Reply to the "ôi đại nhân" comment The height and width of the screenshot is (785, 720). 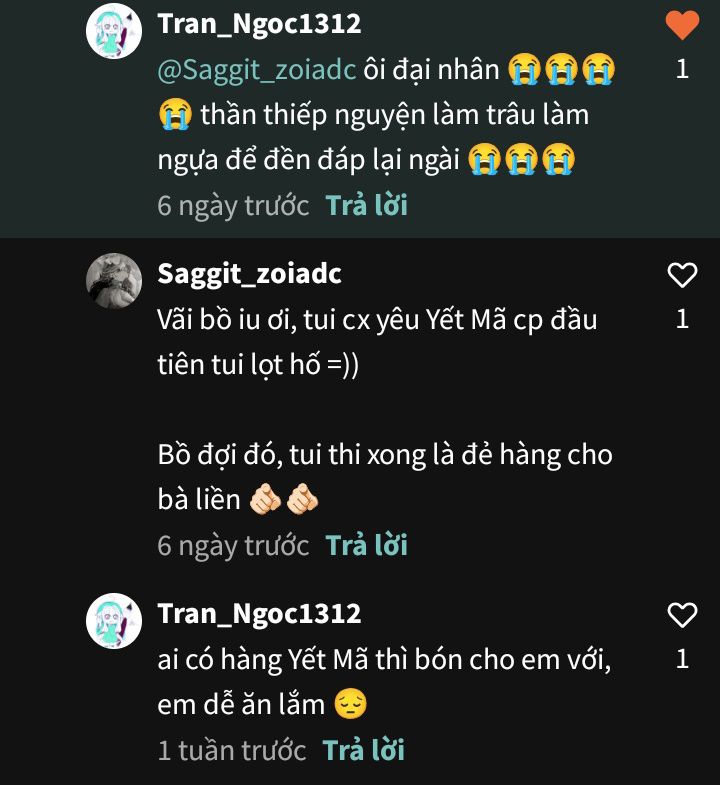tap(367, 205)
